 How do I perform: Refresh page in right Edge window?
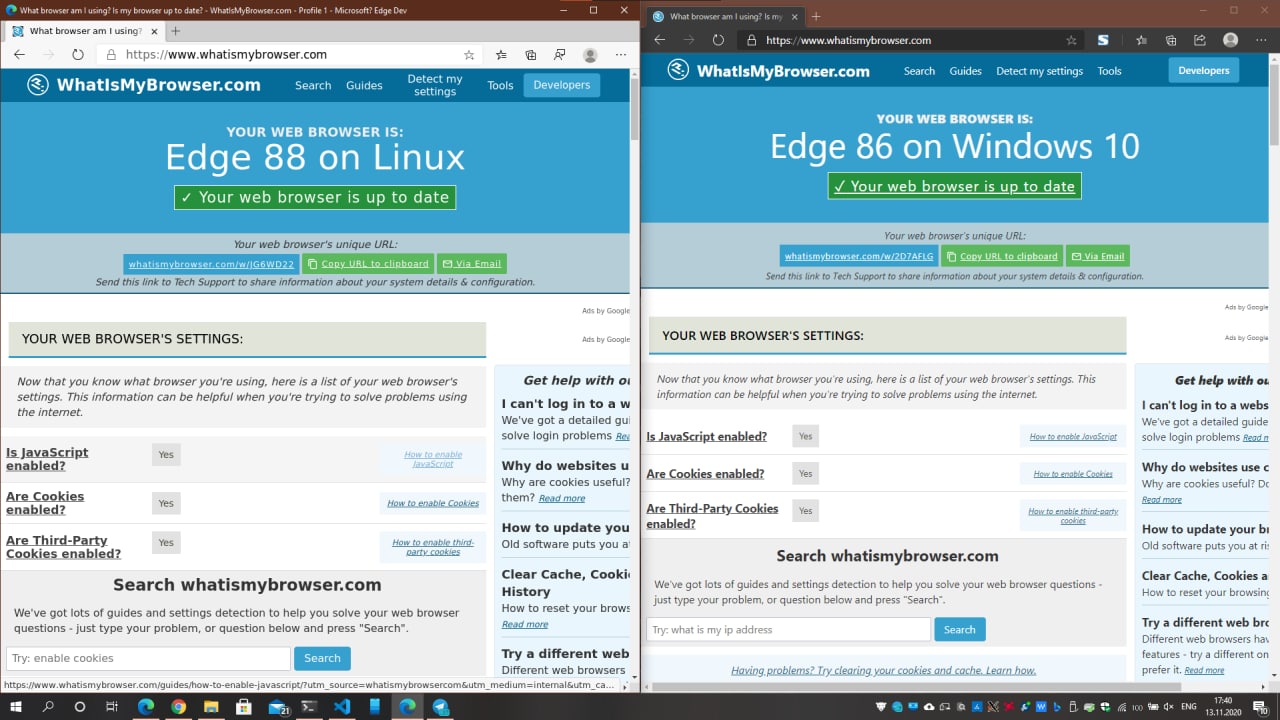pyautogui.click(x=717, y=40)
